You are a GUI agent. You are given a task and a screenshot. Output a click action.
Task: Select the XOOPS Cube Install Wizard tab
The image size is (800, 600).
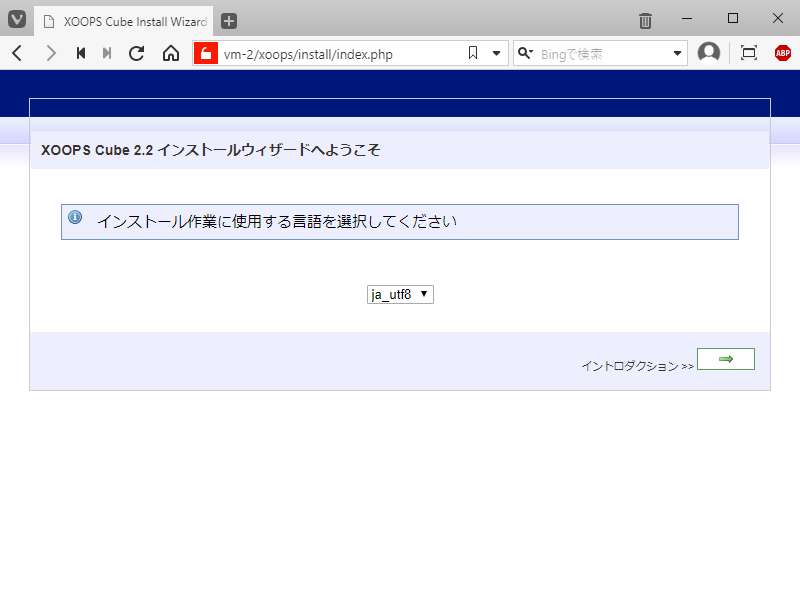tap(123, 21)
